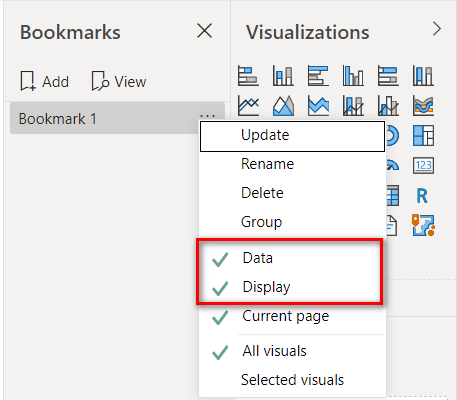Image resolution: width=457 pixels, height=400 pixels.
Task: Select the Clustered bar chart visual
Action: point(318,76)
